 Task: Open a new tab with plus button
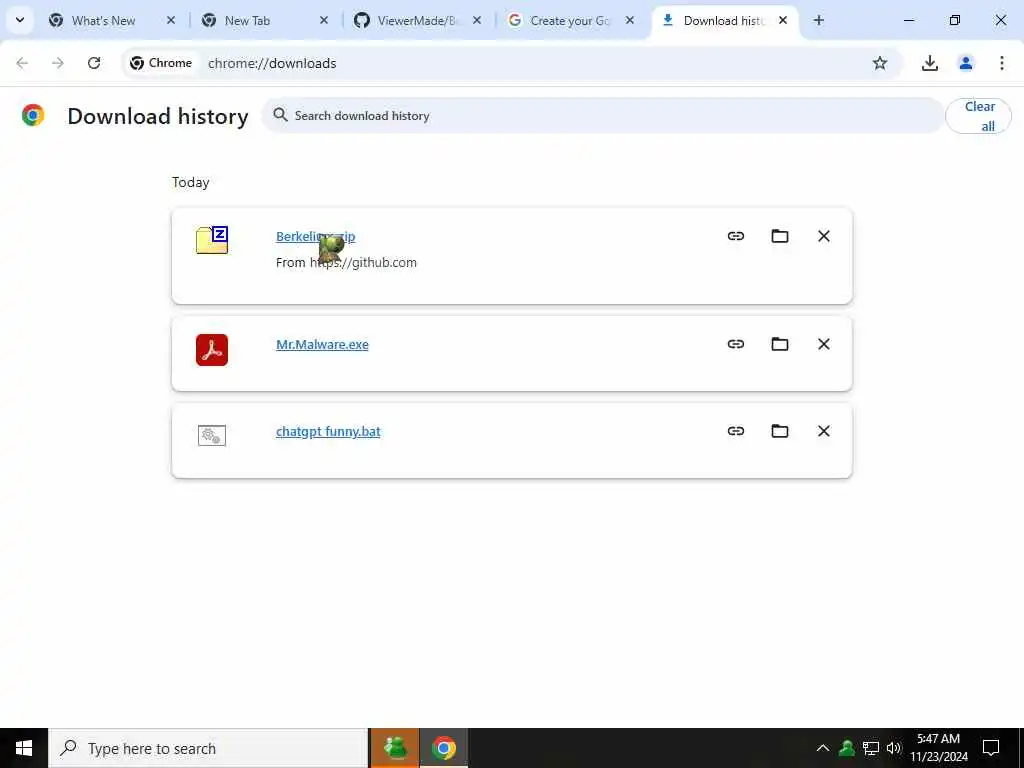pos(818,20)
